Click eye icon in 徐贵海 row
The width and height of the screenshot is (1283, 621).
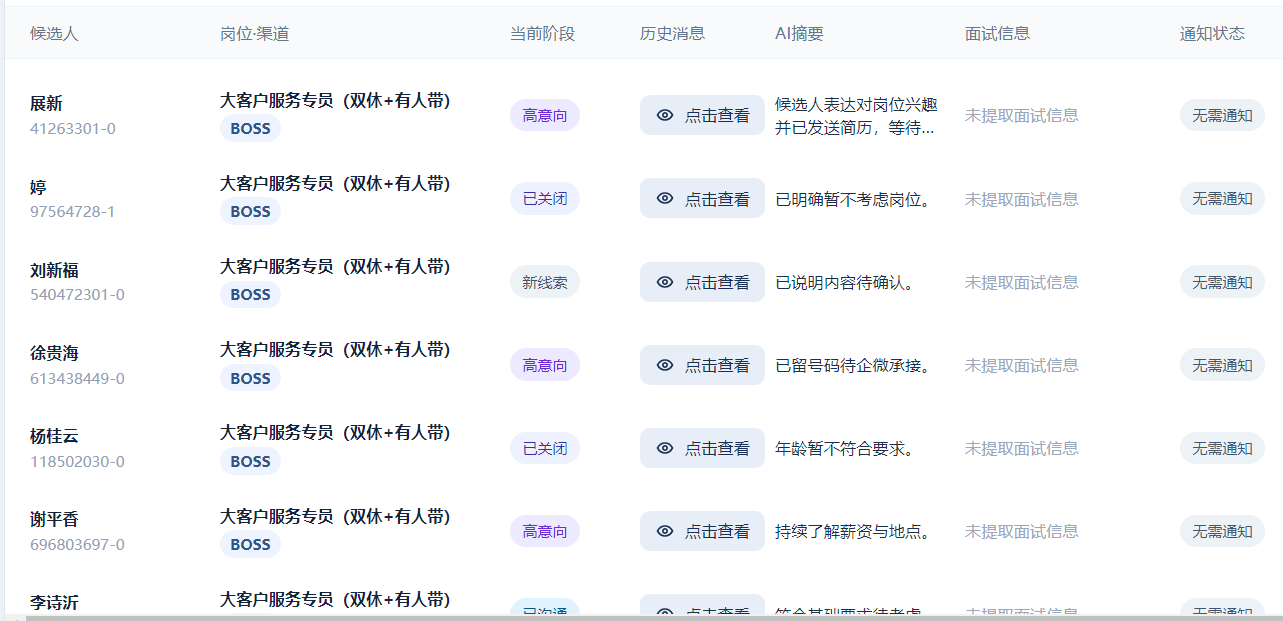pyautogui.click(x=665, y=365)
